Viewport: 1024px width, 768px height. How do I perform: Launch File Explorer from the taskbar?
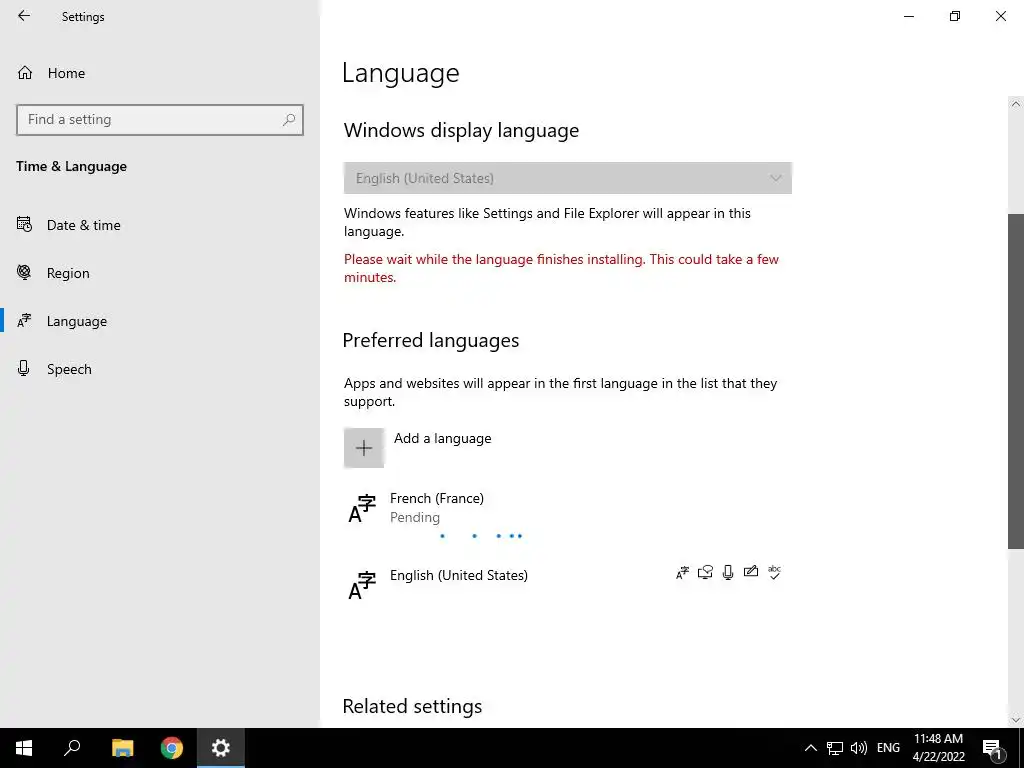click(122, 748)
